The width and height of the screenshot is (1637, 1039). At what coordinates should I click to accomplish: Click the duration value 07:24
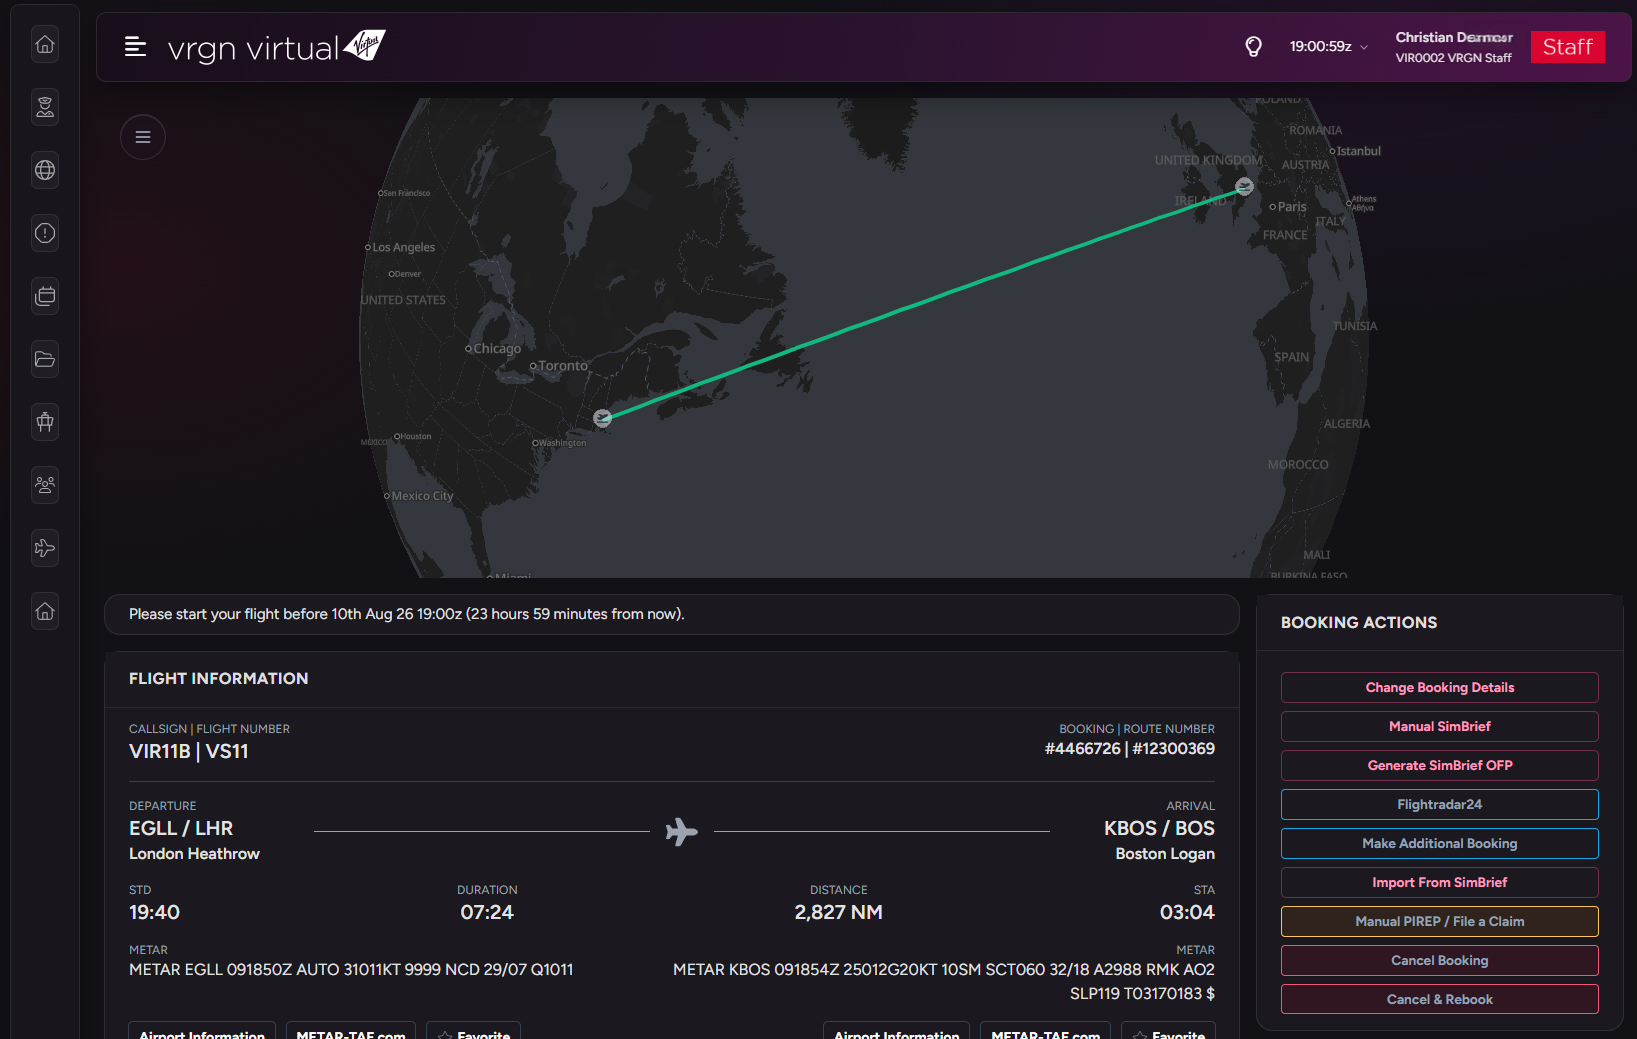(x=487, y=912)
